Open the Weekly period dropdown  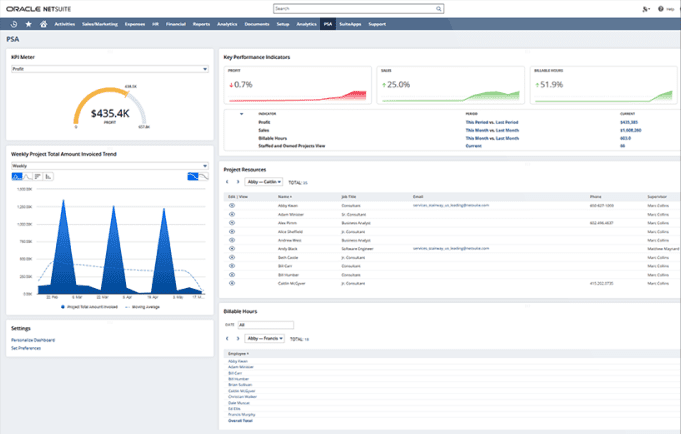204,165
